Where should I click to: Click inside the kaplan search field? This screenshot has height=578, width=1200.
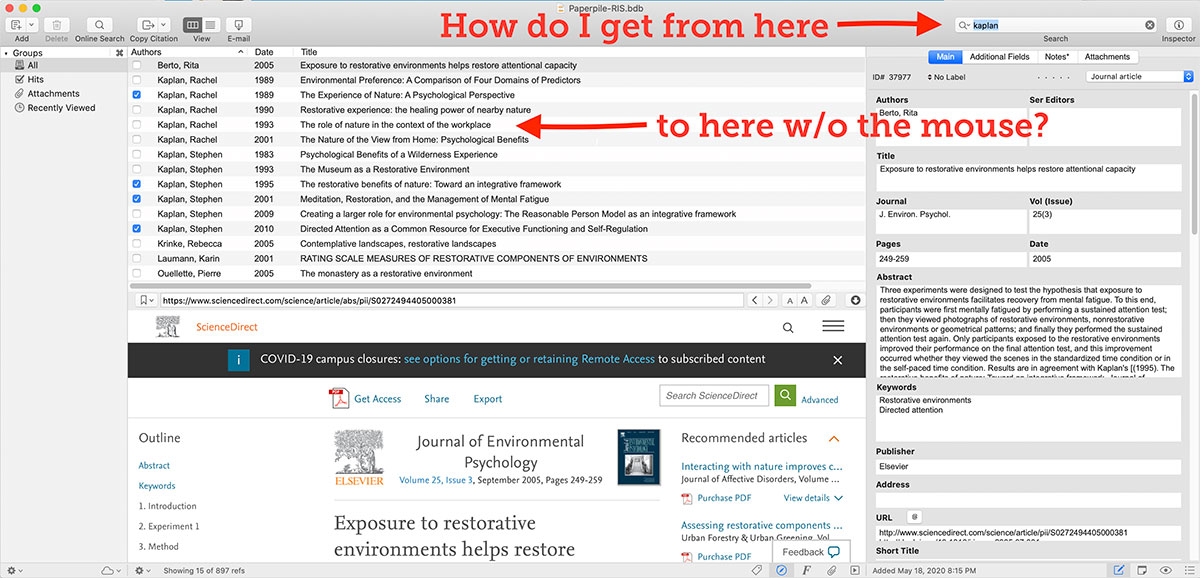[x=1057, y=25]
